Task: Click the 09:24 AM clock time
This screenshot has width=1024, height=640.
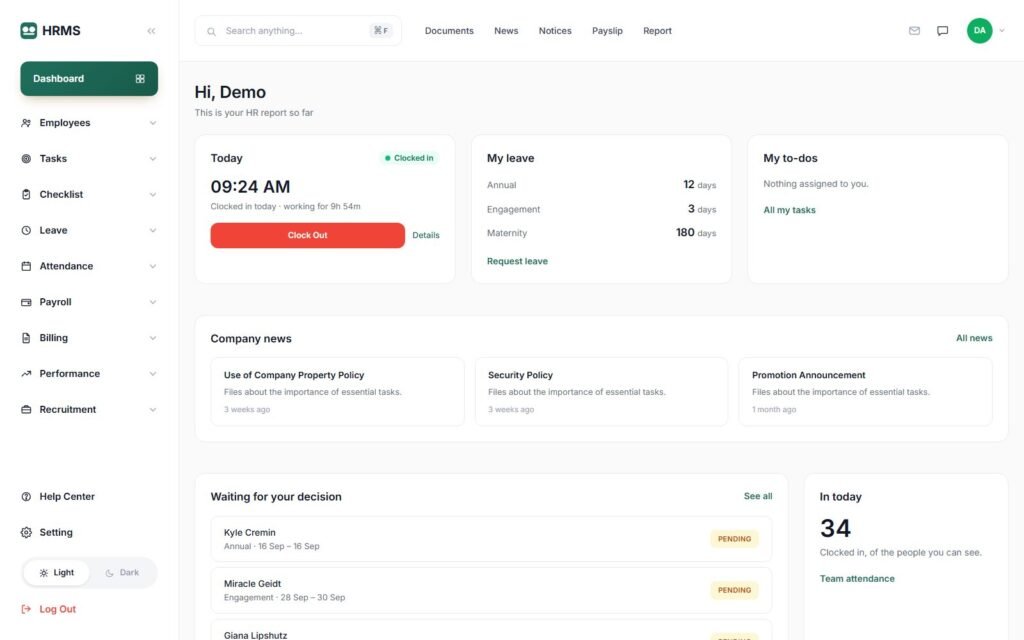Action: point(250,187)
